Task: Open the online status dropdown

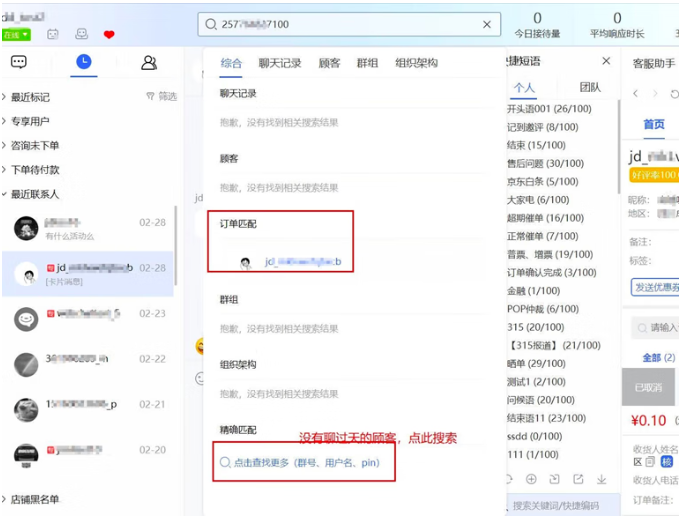Action: (x=16, y=35)
